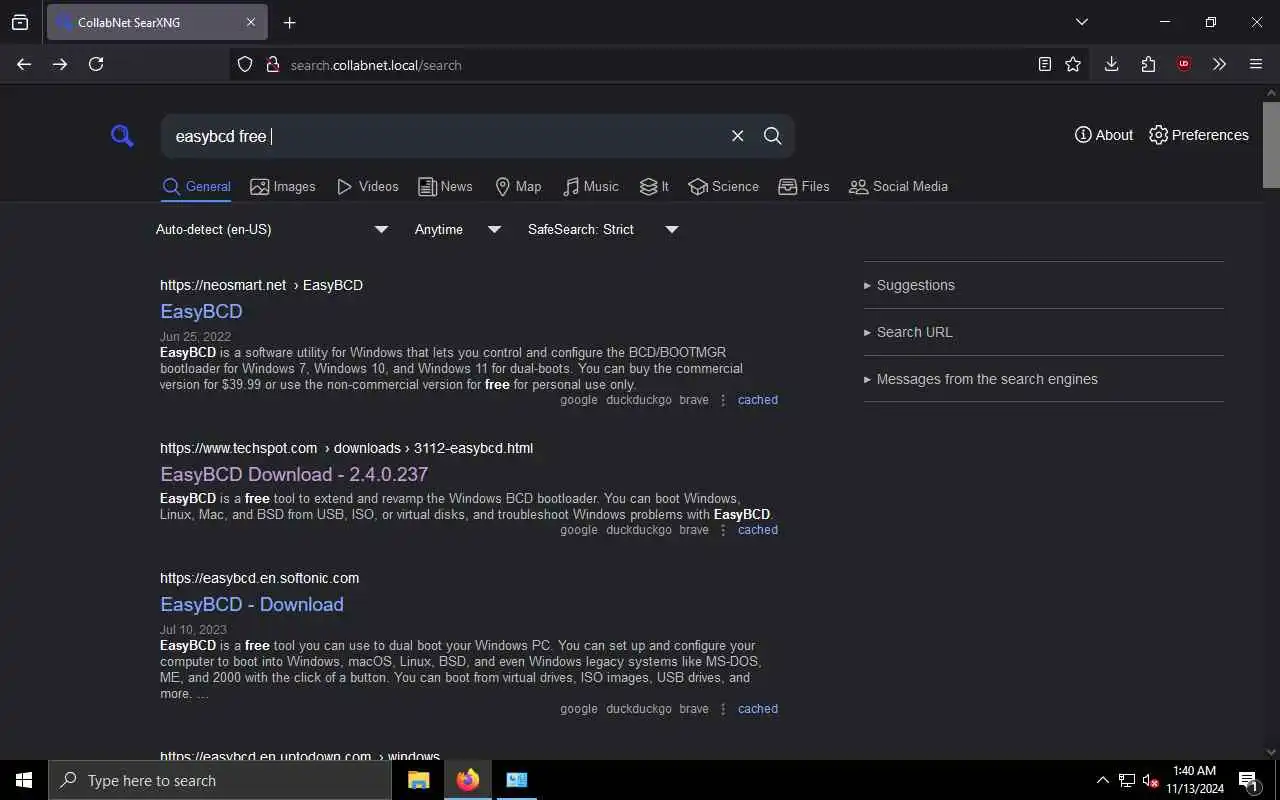Open the Auto-detect language dropdown

[x=272, y=229]
